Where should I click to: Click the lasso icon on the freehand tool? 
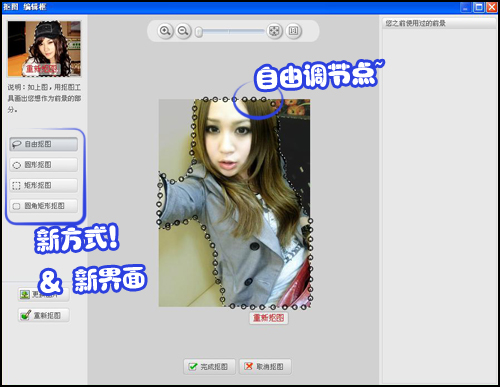16,145
